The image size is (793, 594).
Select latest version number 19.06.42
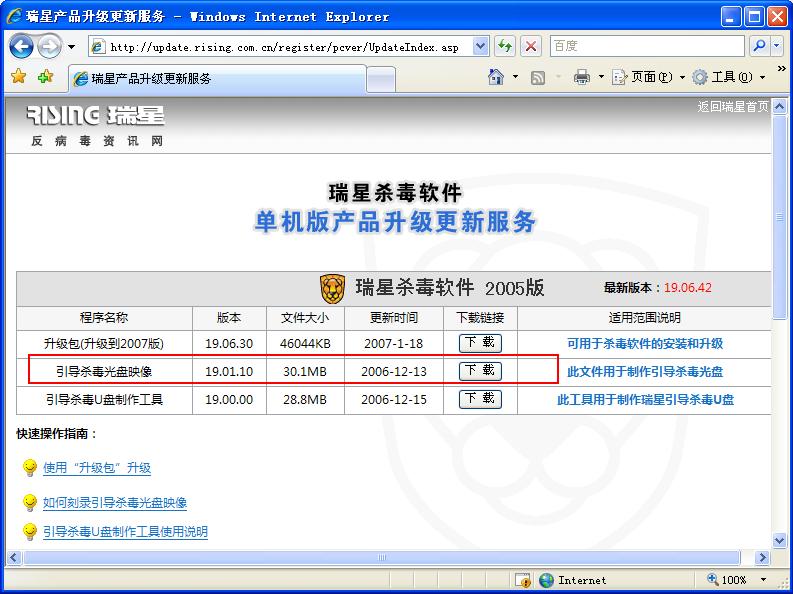pos(688,288)
